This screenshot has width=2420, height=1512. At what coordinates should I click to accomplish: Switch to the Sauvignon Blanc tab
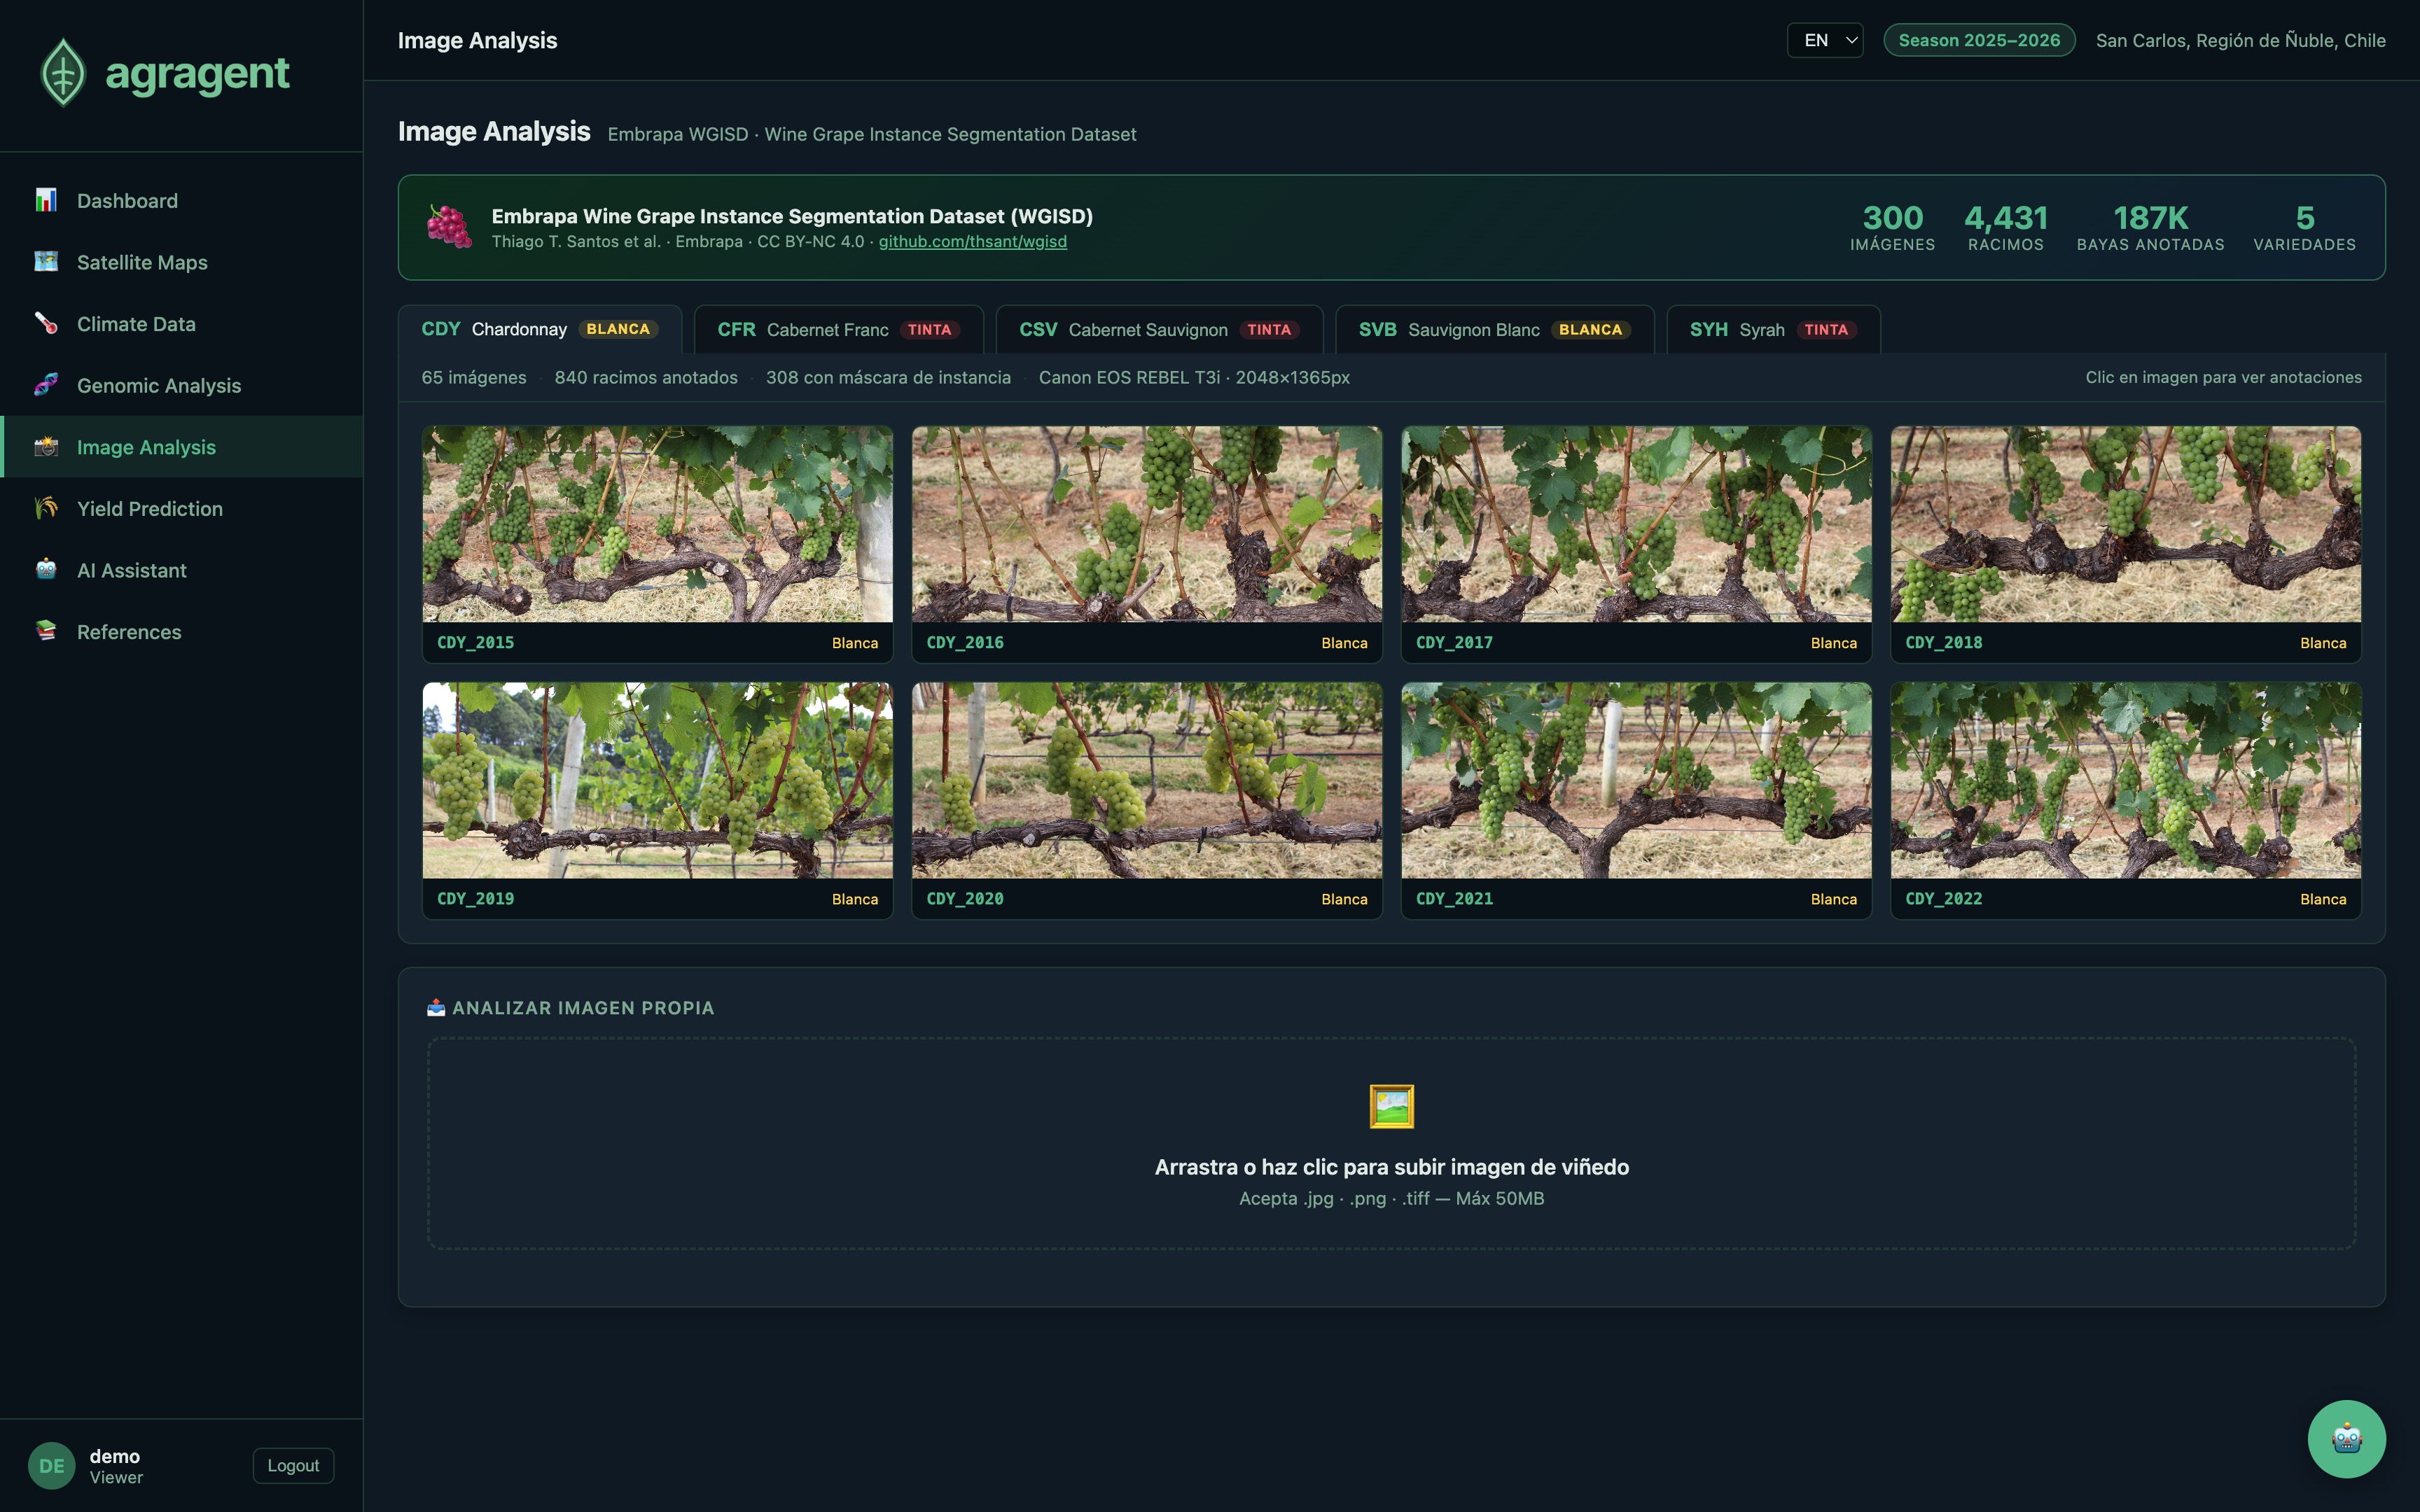click(1494, 329)
